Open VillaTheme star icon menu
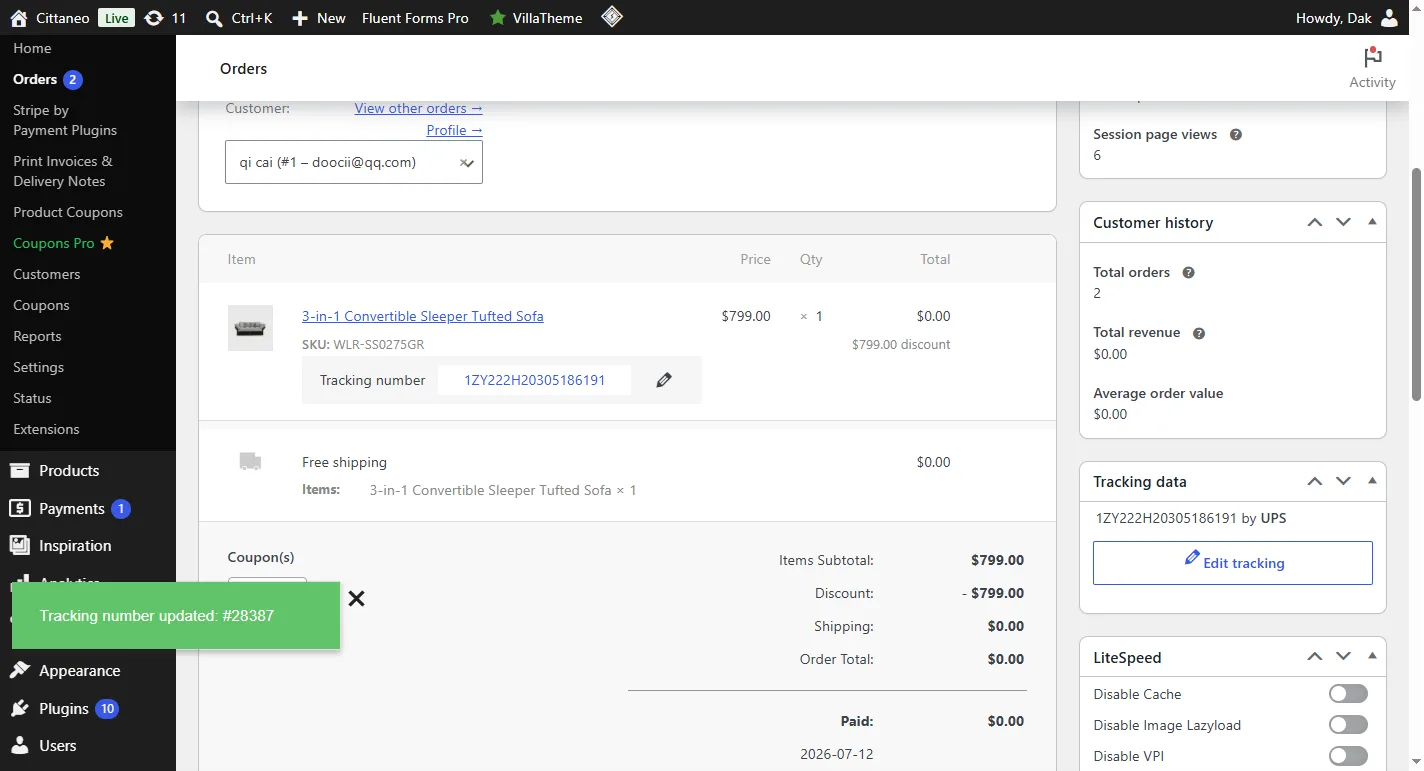 tap(497, 18)
